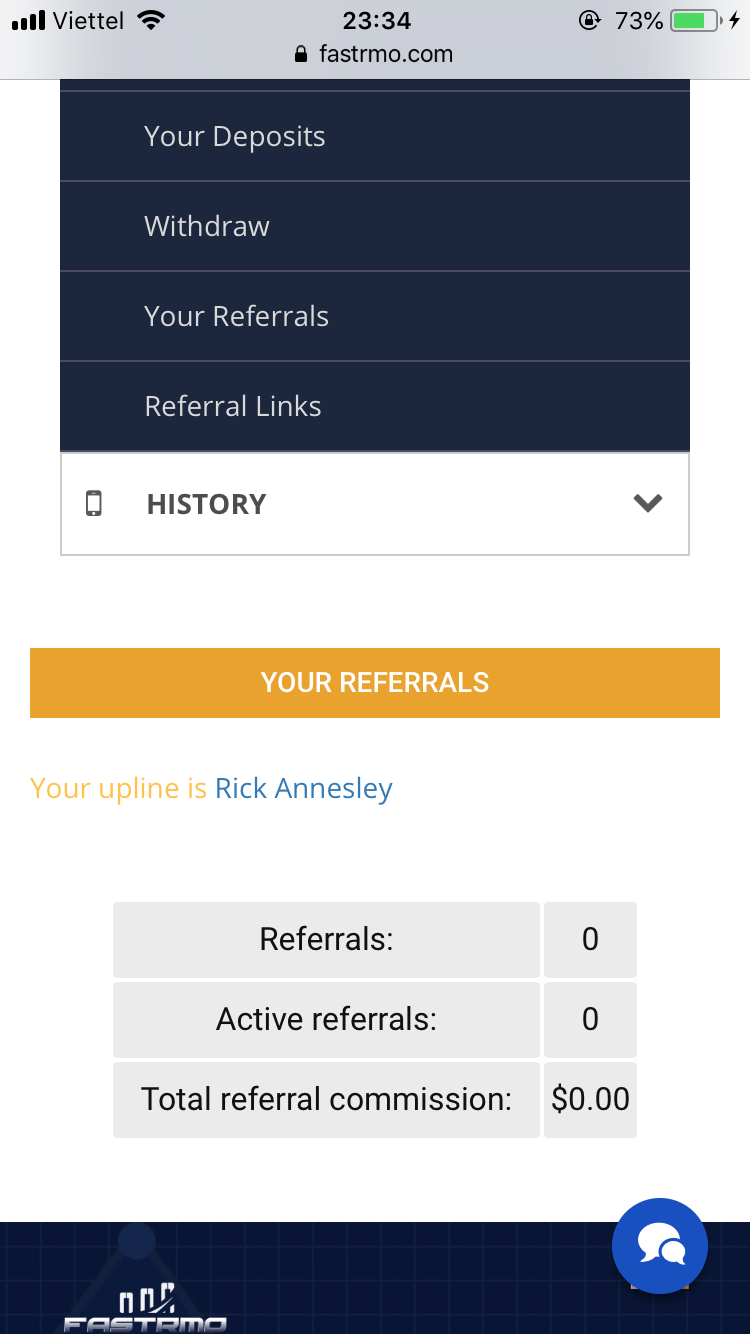
Task: Go to Your Referrals menu item
Action: point(236,316)
